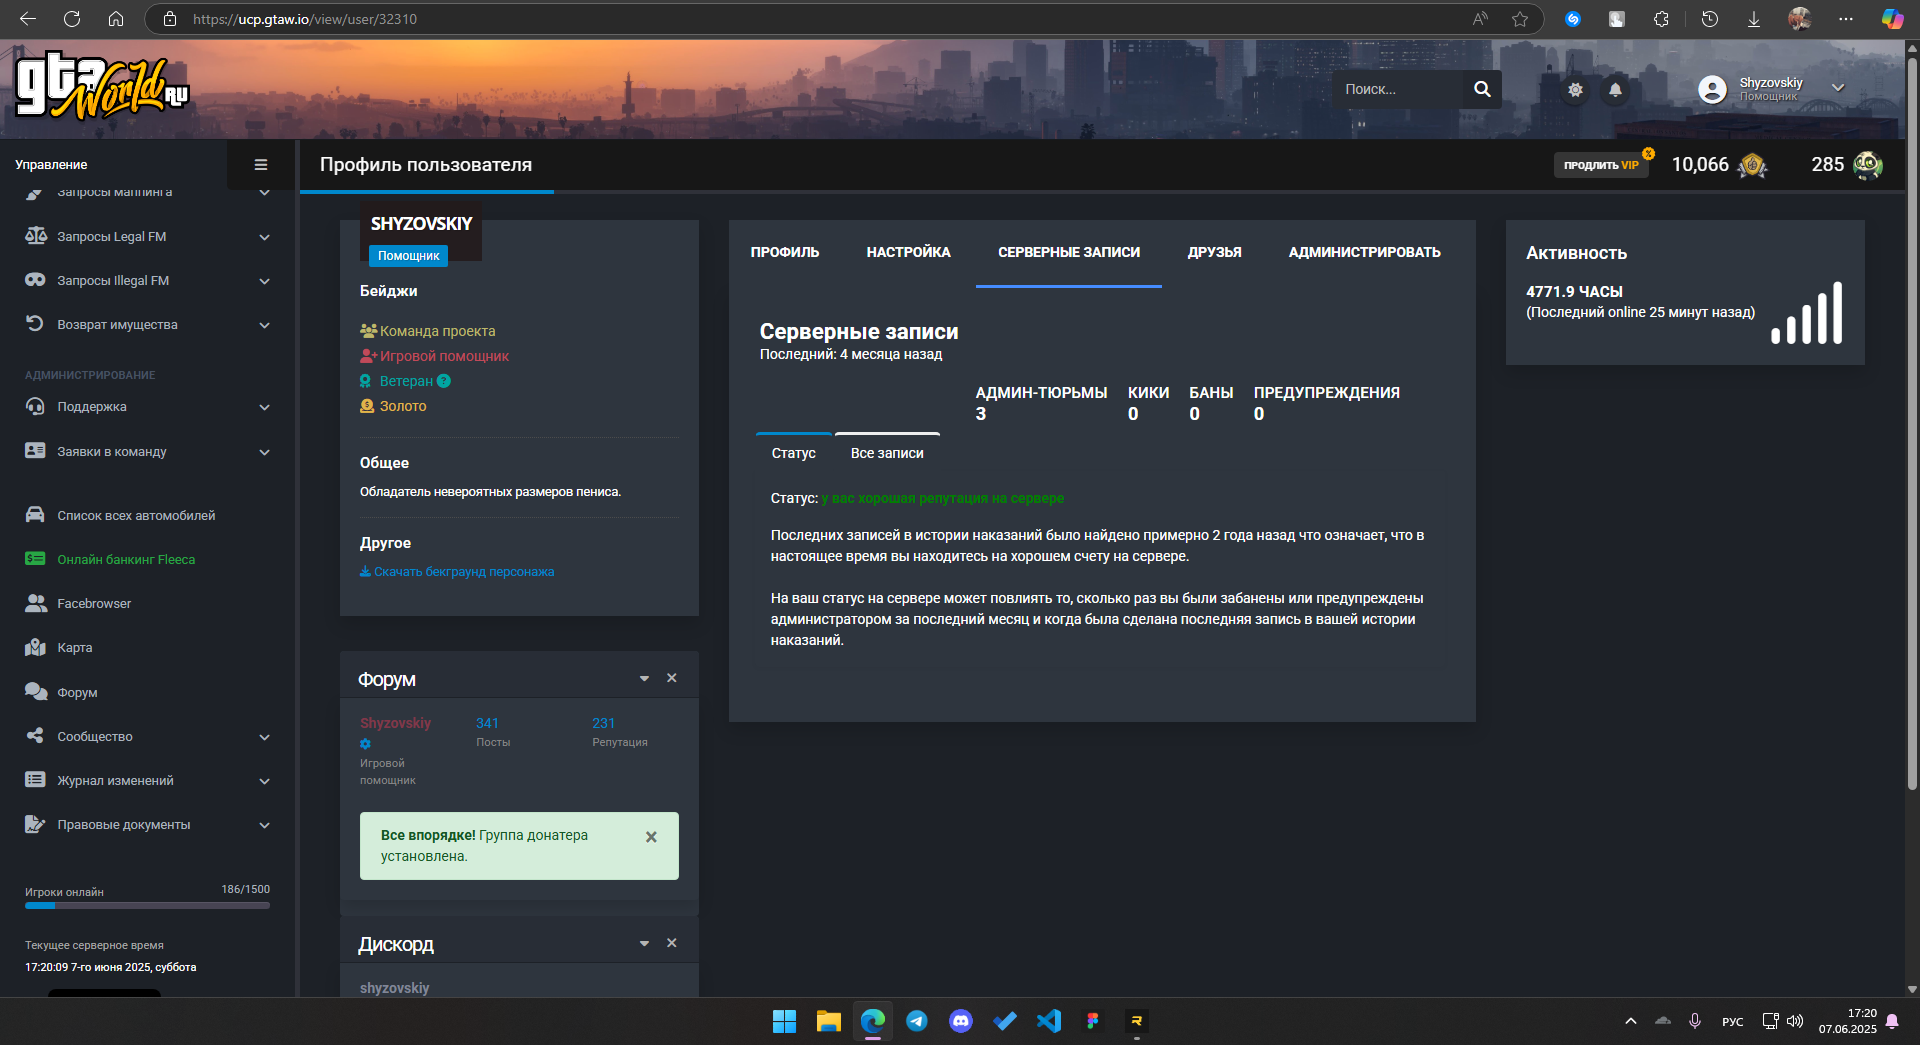The image size is (1920, 1045).
Task: Click the Veteran badge help question icon
Action: tap(444, 381)
